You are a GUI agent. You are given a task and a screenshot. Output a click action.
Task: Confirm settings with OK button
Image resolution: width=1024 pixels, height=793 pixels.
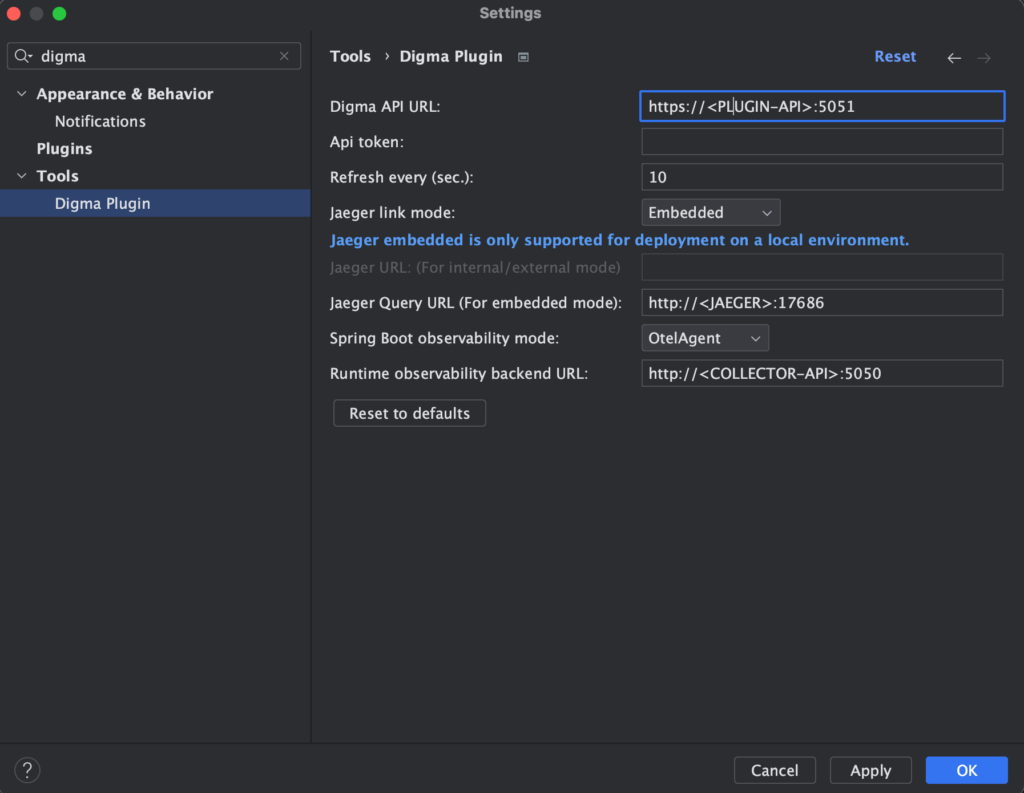[967, 770]
